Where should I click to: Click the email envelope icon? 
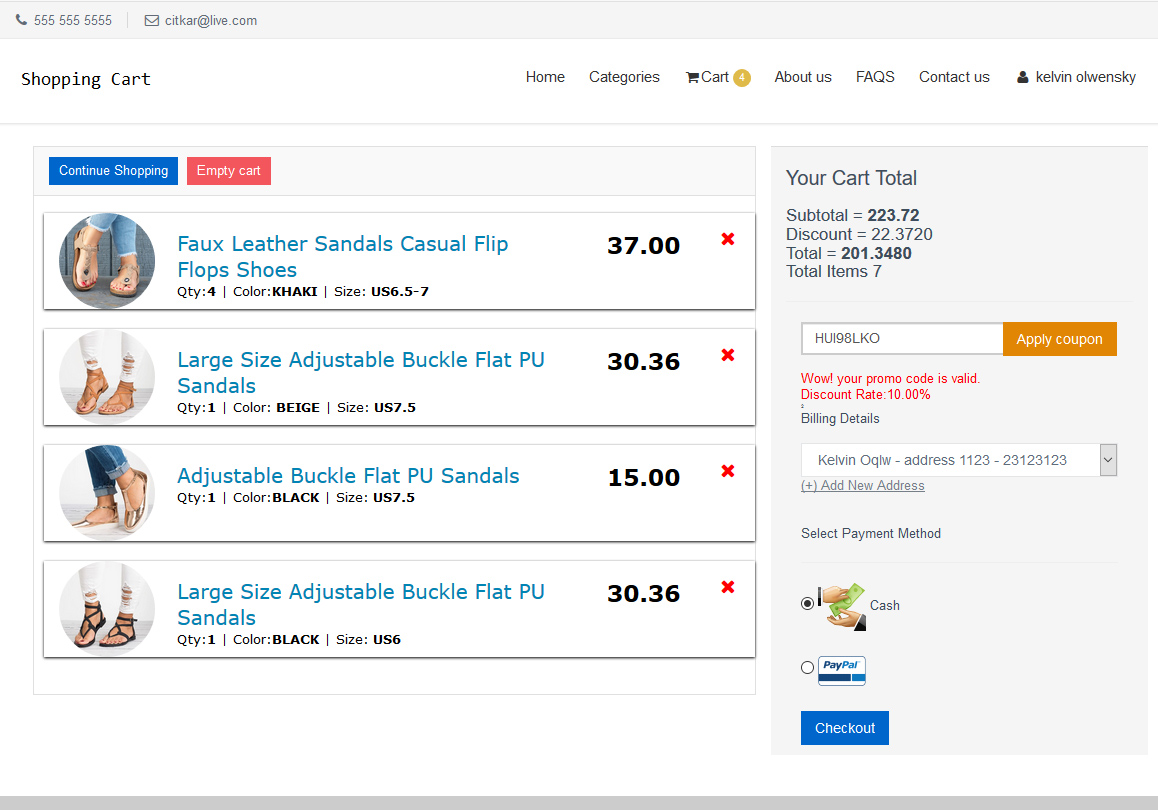tap(152, 20)
